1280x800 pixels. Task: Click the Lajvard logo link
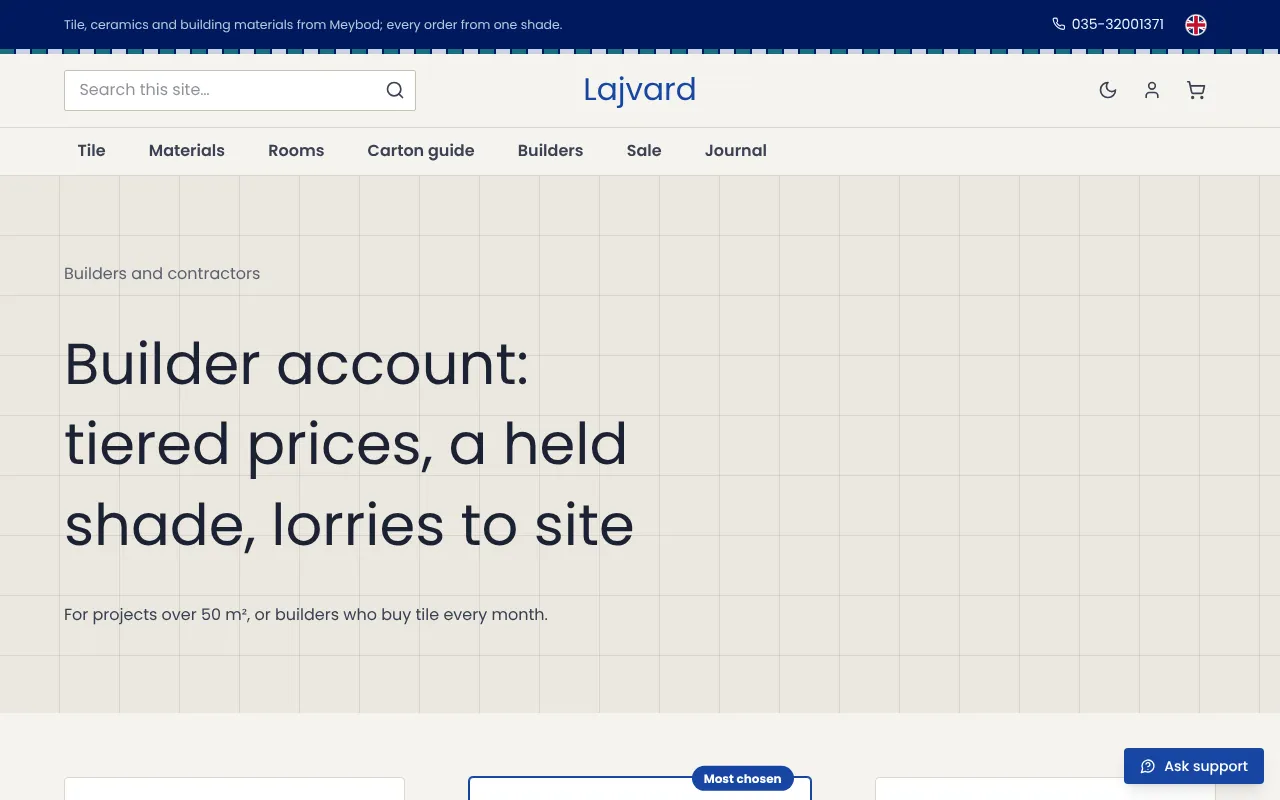(640, 90)
